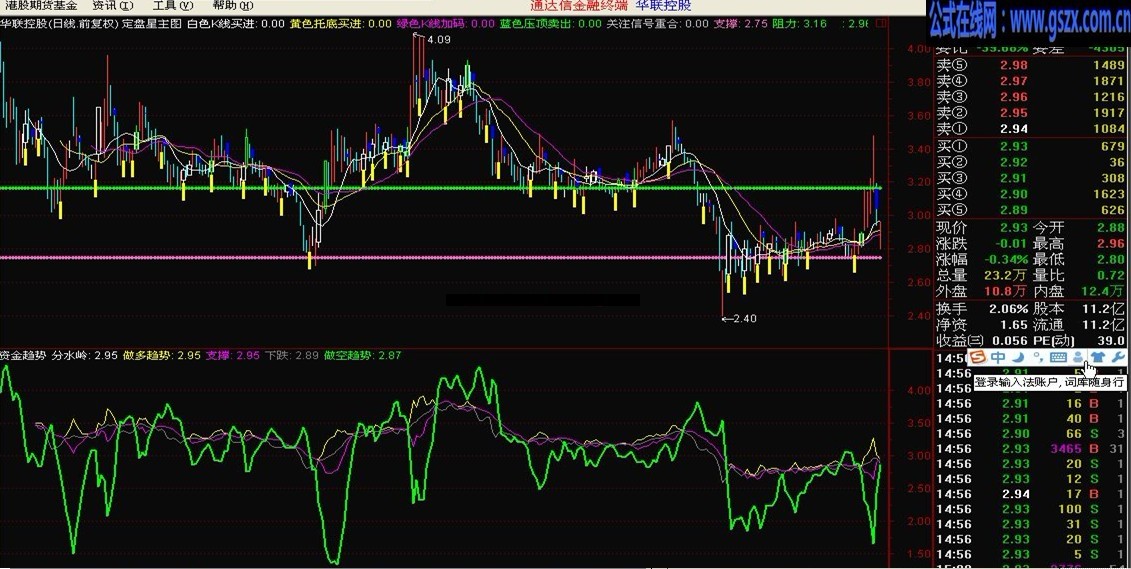Open the 工具(V) menu
1131x569 pixels.
(x=173, y=6)
